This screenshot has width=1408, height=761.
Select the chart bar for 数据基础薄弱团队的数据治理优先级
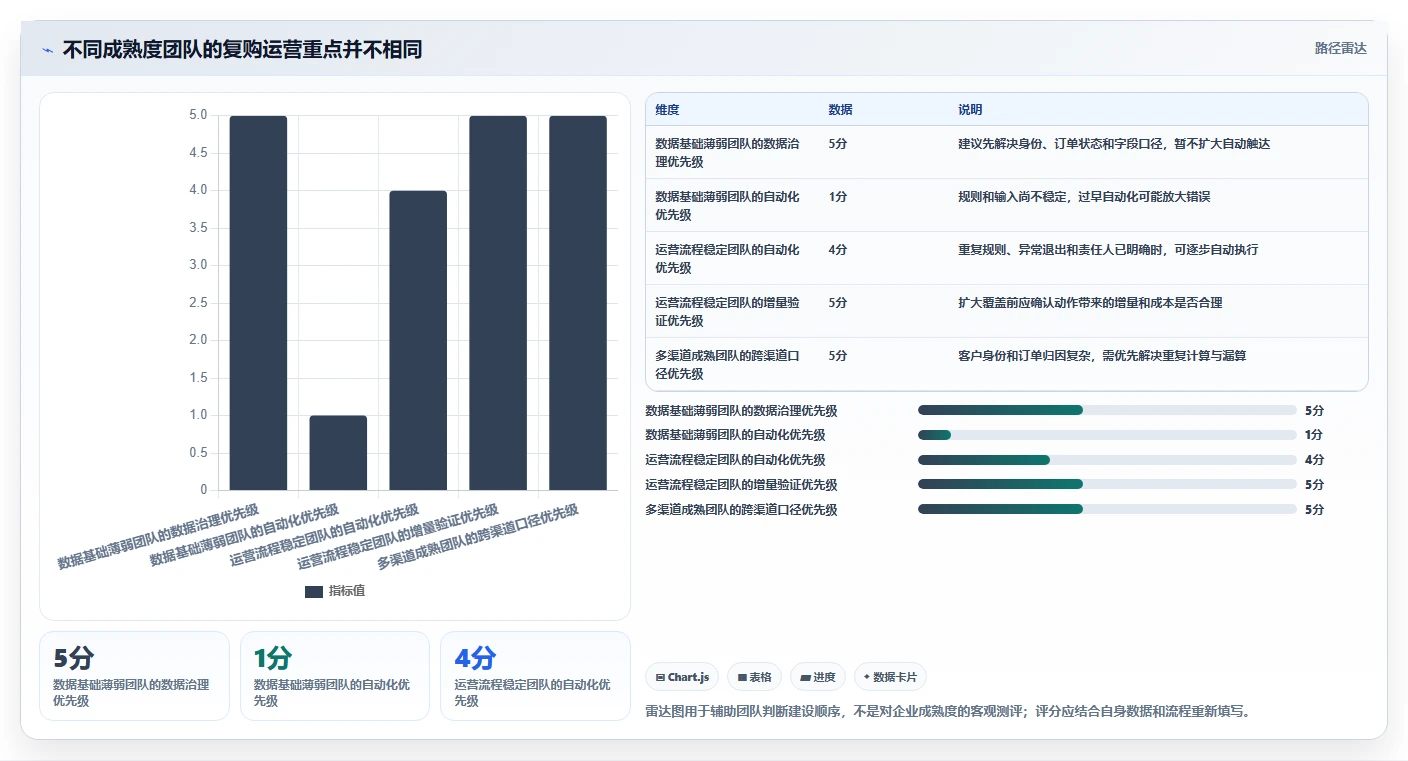(258, 303)
